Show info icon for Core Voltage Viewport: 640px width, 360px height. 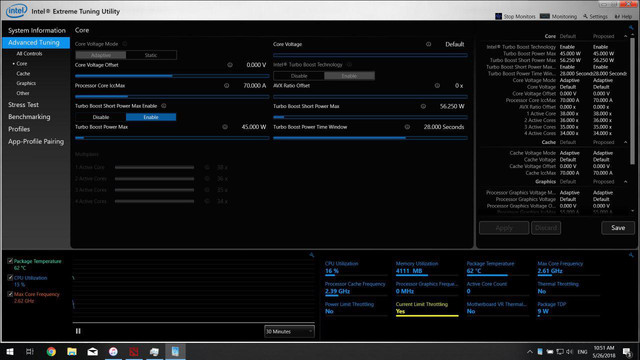[x=429, y=44]
